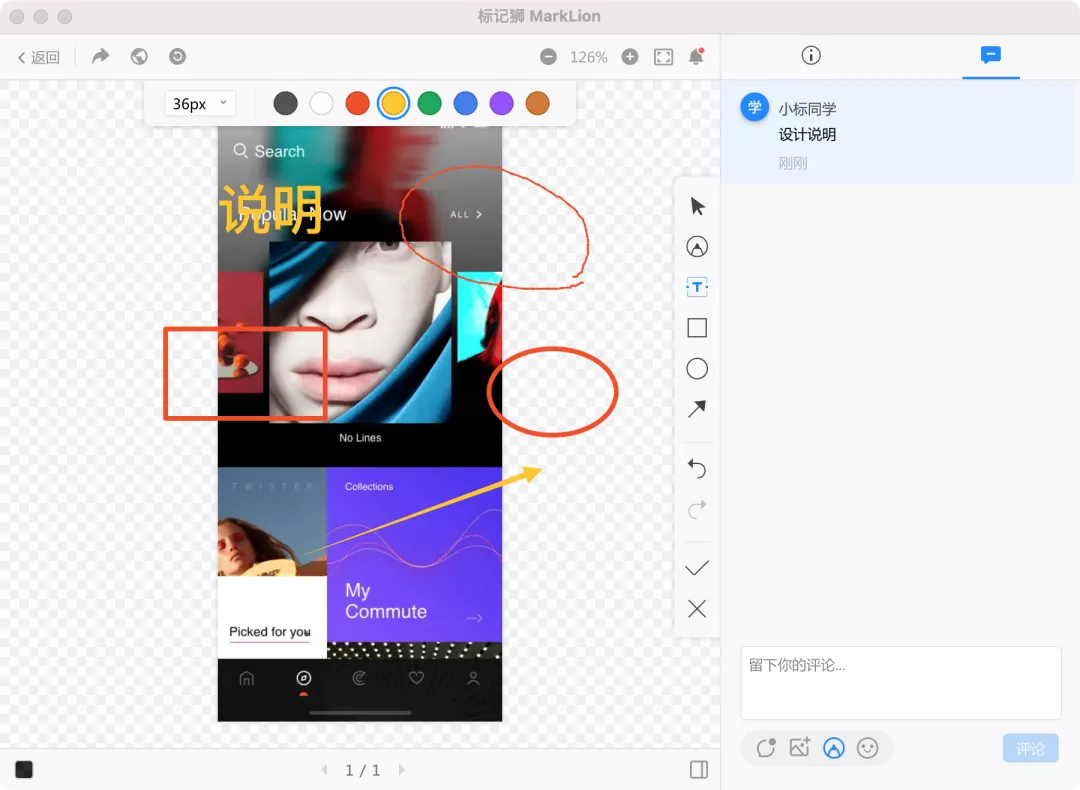Cancel annotation with the X icon
Screen dimensions: 1080x790
tap(697, 609)
